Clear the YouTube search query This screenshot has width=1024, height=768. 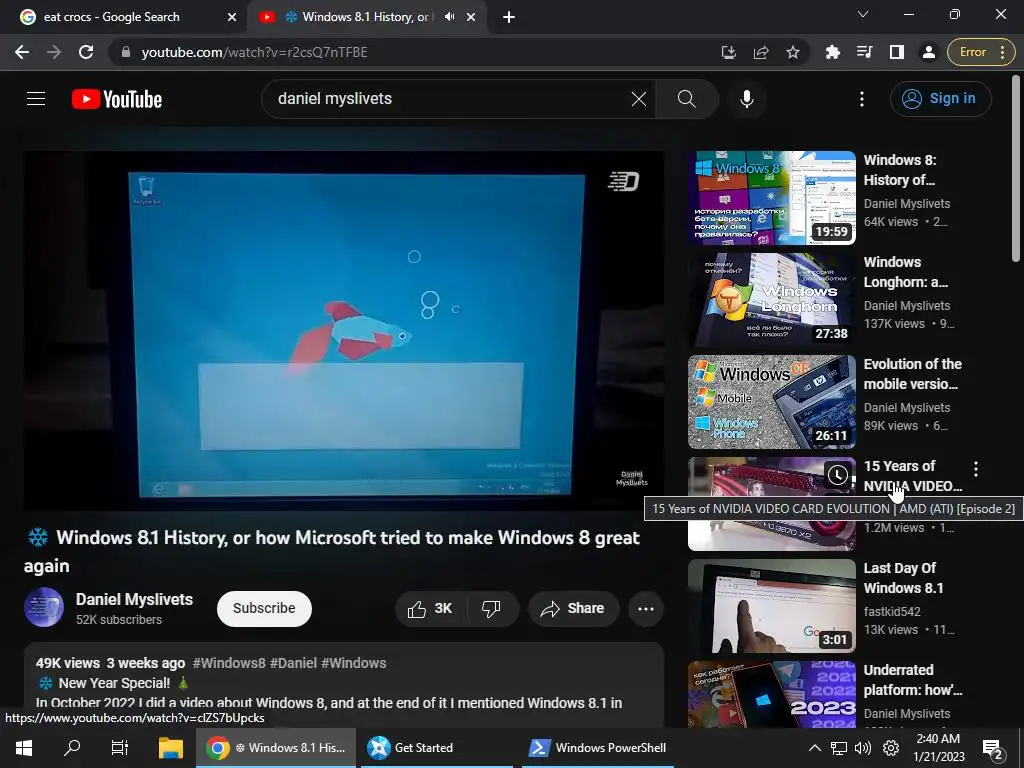pyautogui.click(x=639, y=99)
